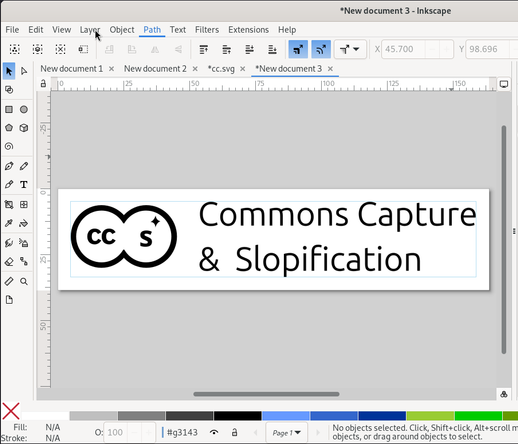
Task: Select the Node editing tool
Action: click(24, 71)
